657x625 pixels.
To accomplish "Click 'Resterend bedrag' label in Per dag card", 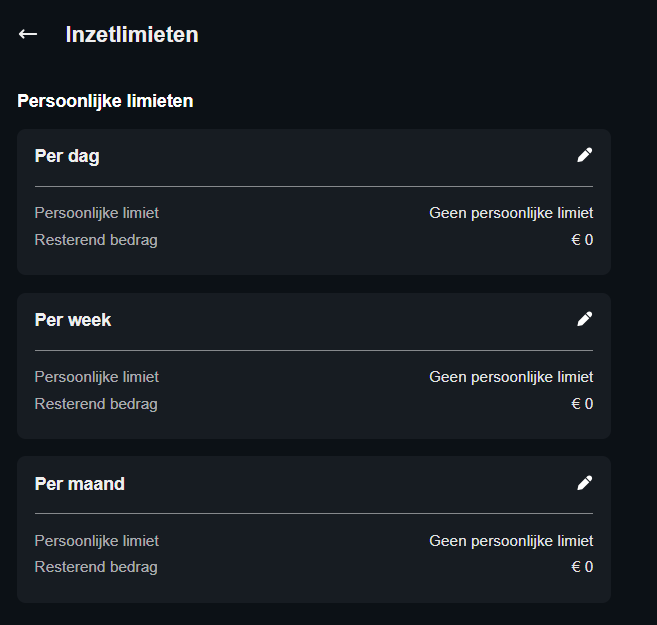I will pos(96,240).
